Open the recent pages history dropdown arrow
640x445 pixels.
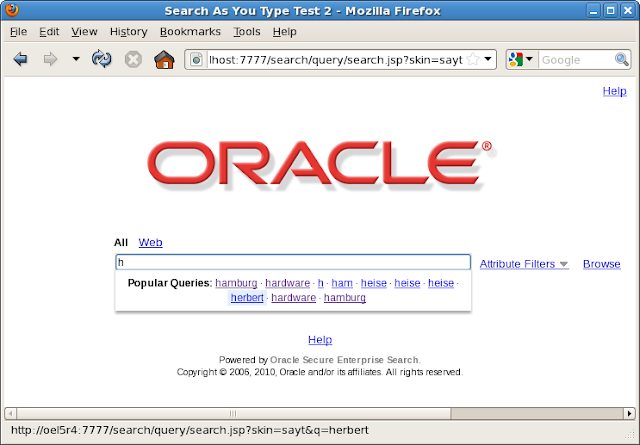[x=76, y=59]
